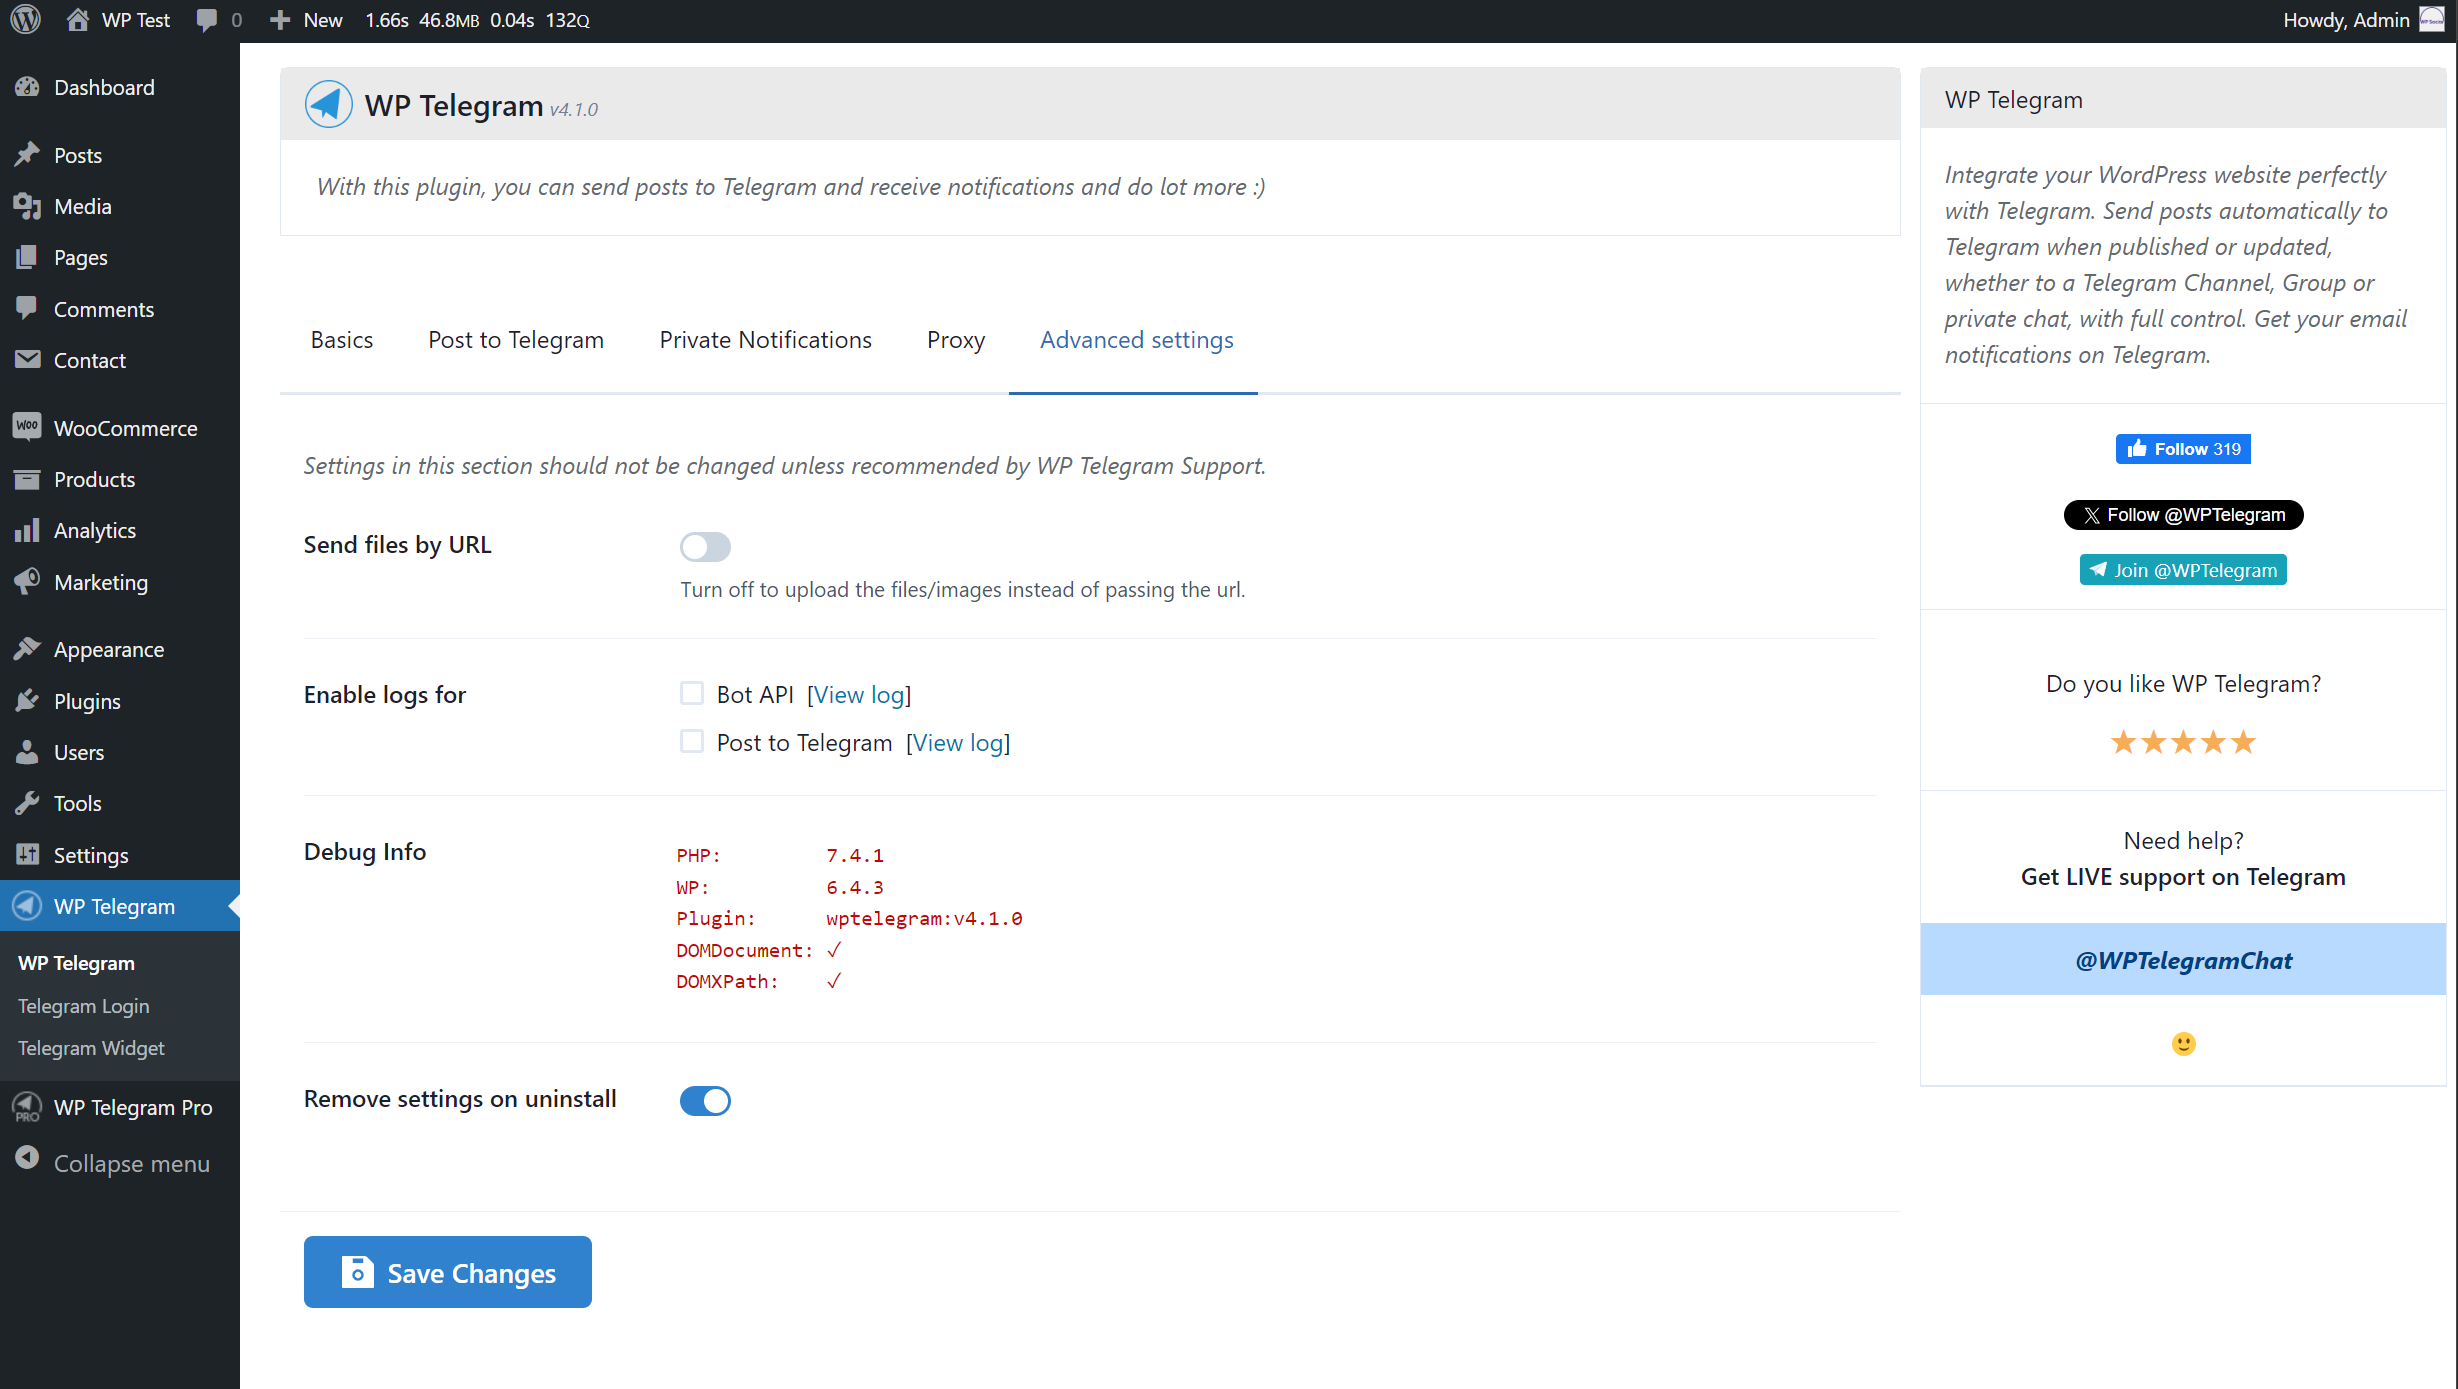Screen dimensions: 2458x1389
Task: Click the WooCommerce icon in sidebar
Action: [x=27, y=427]
